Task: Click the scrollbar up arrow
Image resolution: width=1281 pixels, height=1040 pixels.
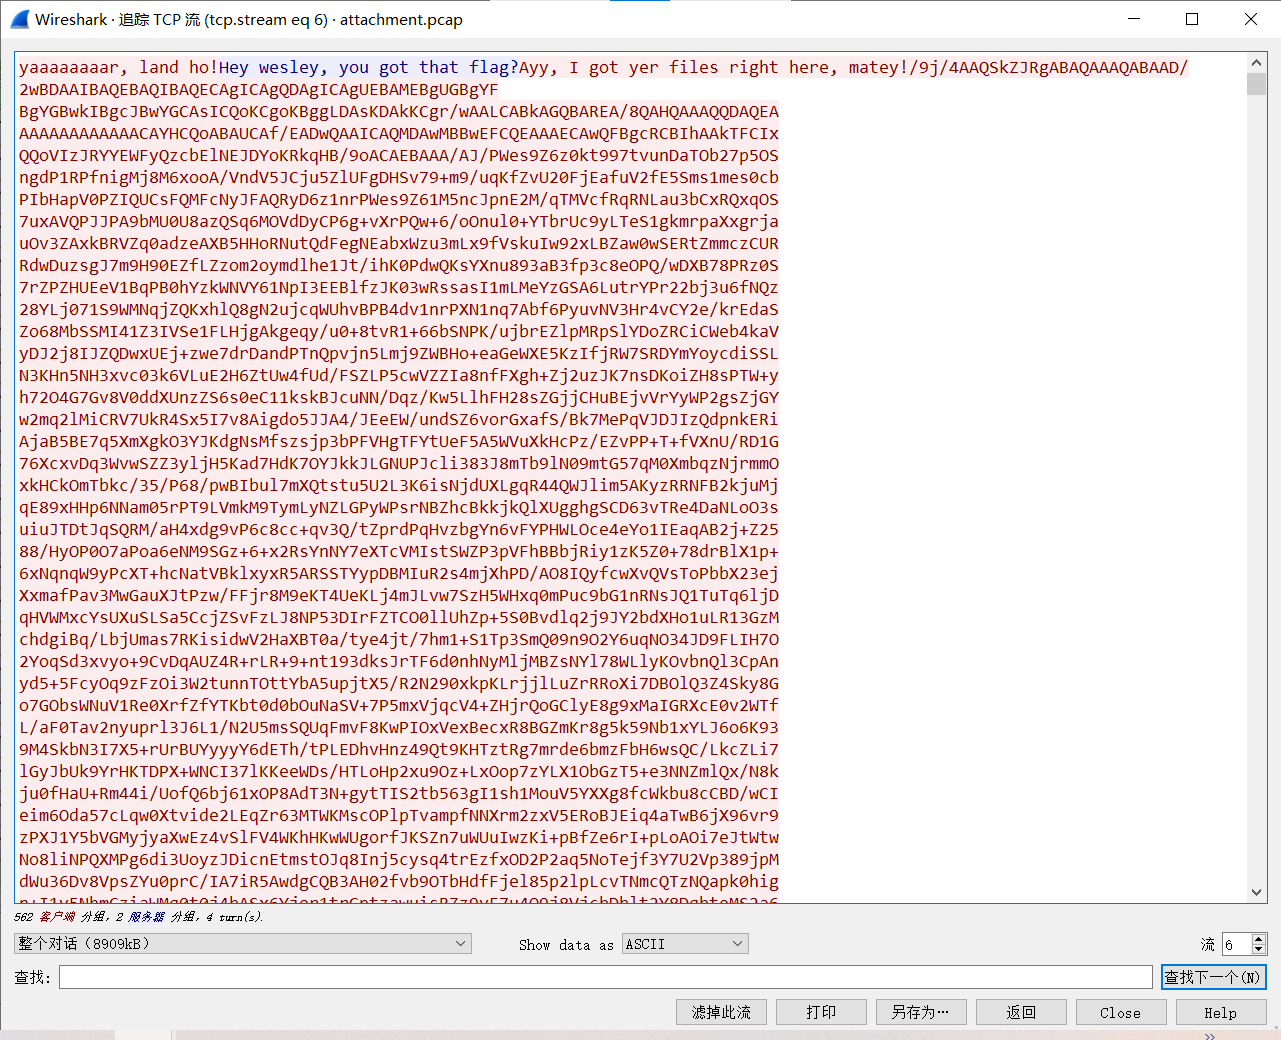Action: tap(1257, 63)
